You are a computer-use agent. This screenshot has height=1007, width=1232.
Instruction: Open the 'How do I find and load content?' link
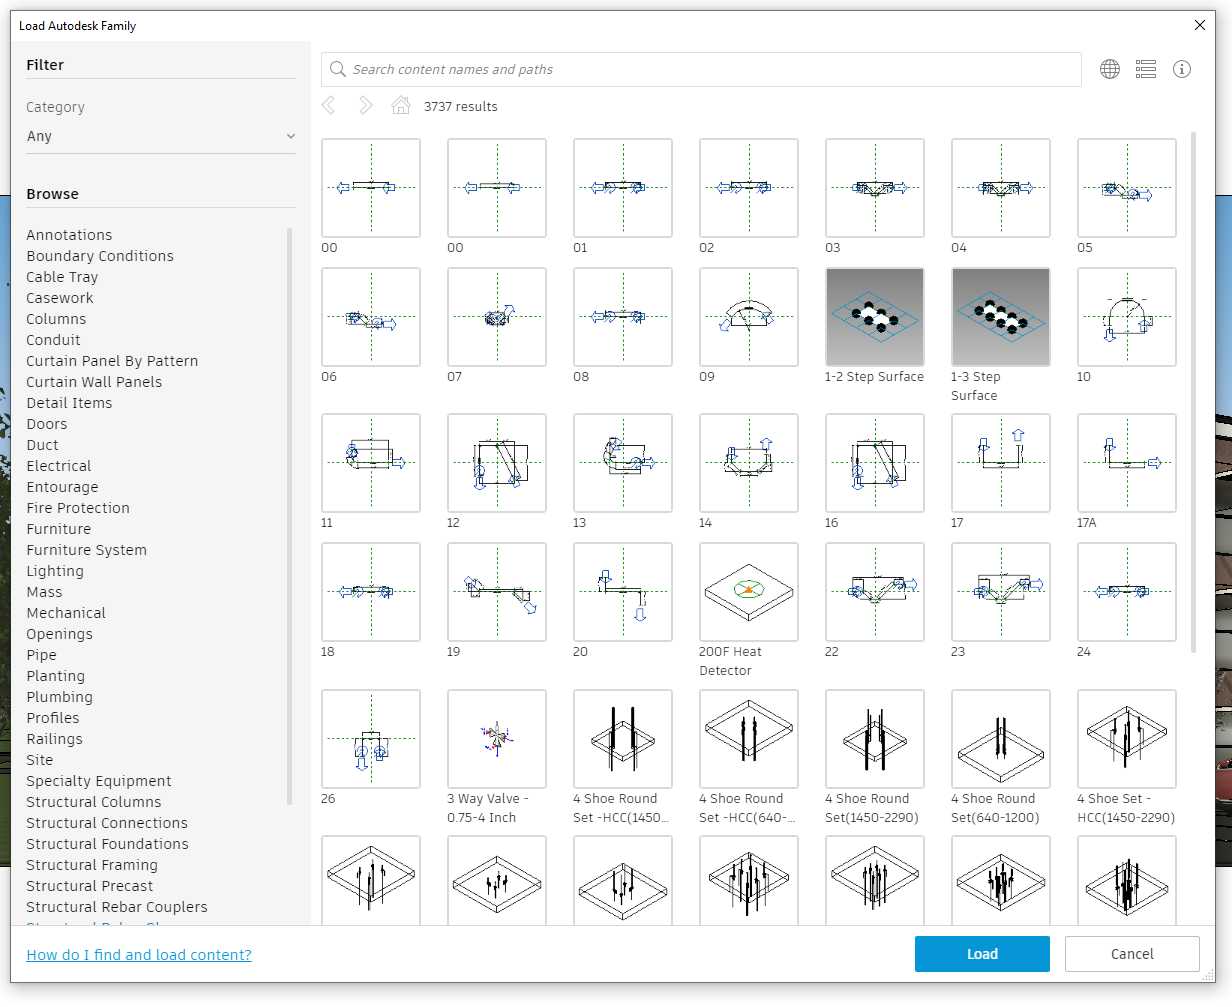(138, 954)
